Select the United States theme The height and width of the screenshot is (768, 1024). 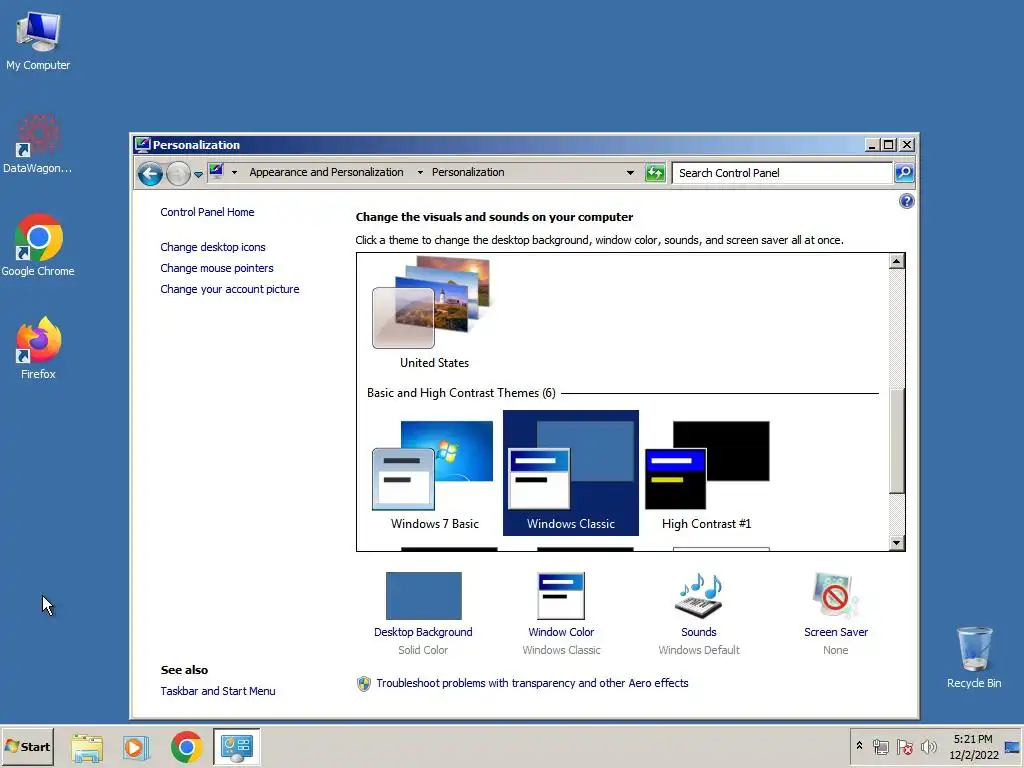tap(434, 313)
